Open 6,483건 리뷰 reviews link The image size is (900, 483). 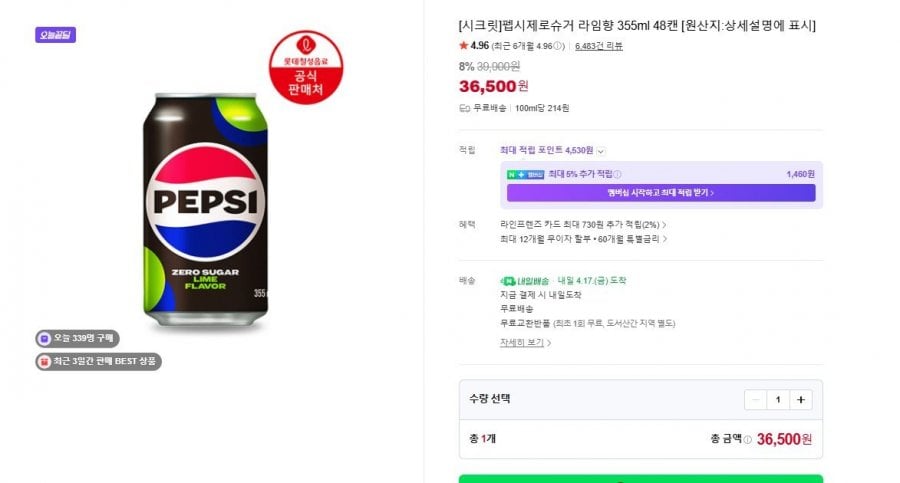coord(600,46)
